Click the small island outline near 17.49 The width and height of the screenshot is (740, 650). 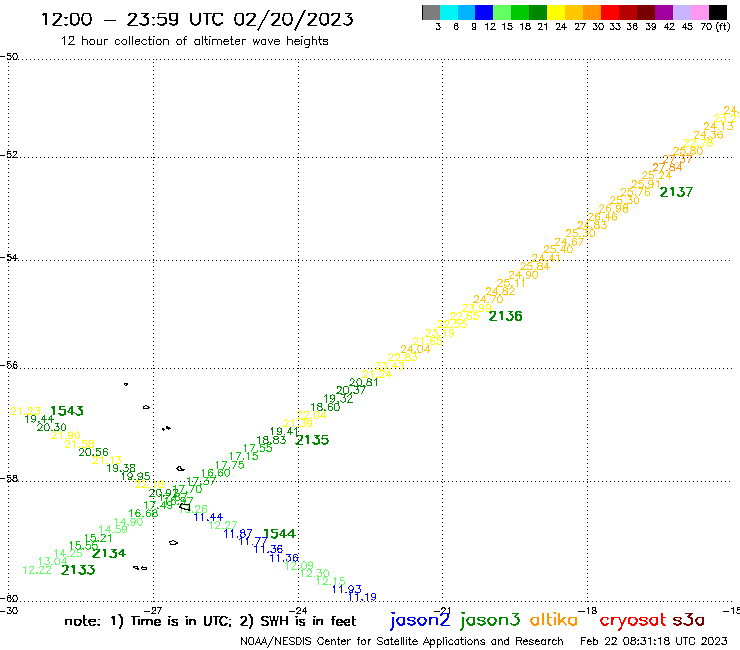185,507
